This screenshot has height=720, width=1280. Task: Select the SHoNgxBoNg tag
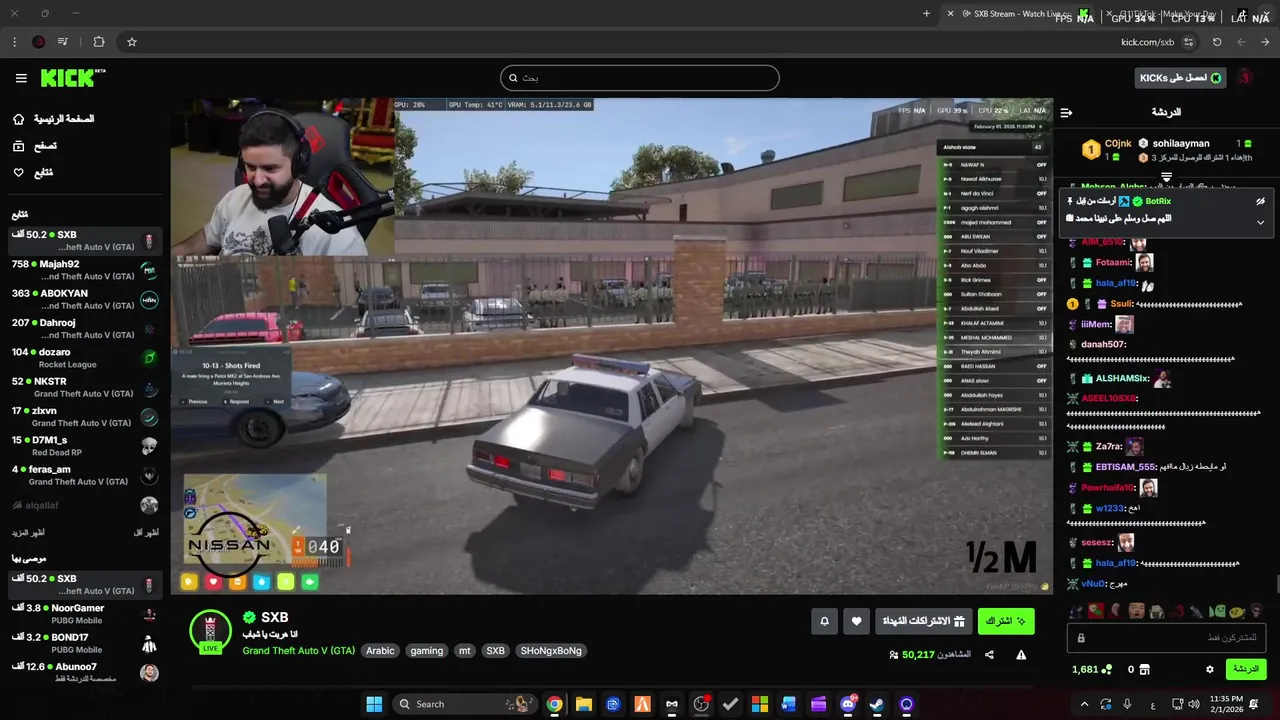click(550, 650)
